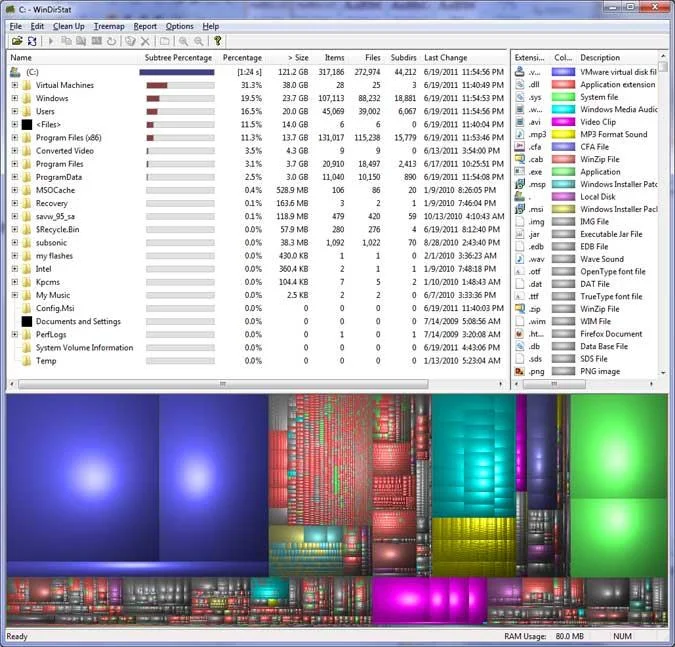Click the large green block in treemap
This screenshot has width=675, height=647.
[619, 446]
